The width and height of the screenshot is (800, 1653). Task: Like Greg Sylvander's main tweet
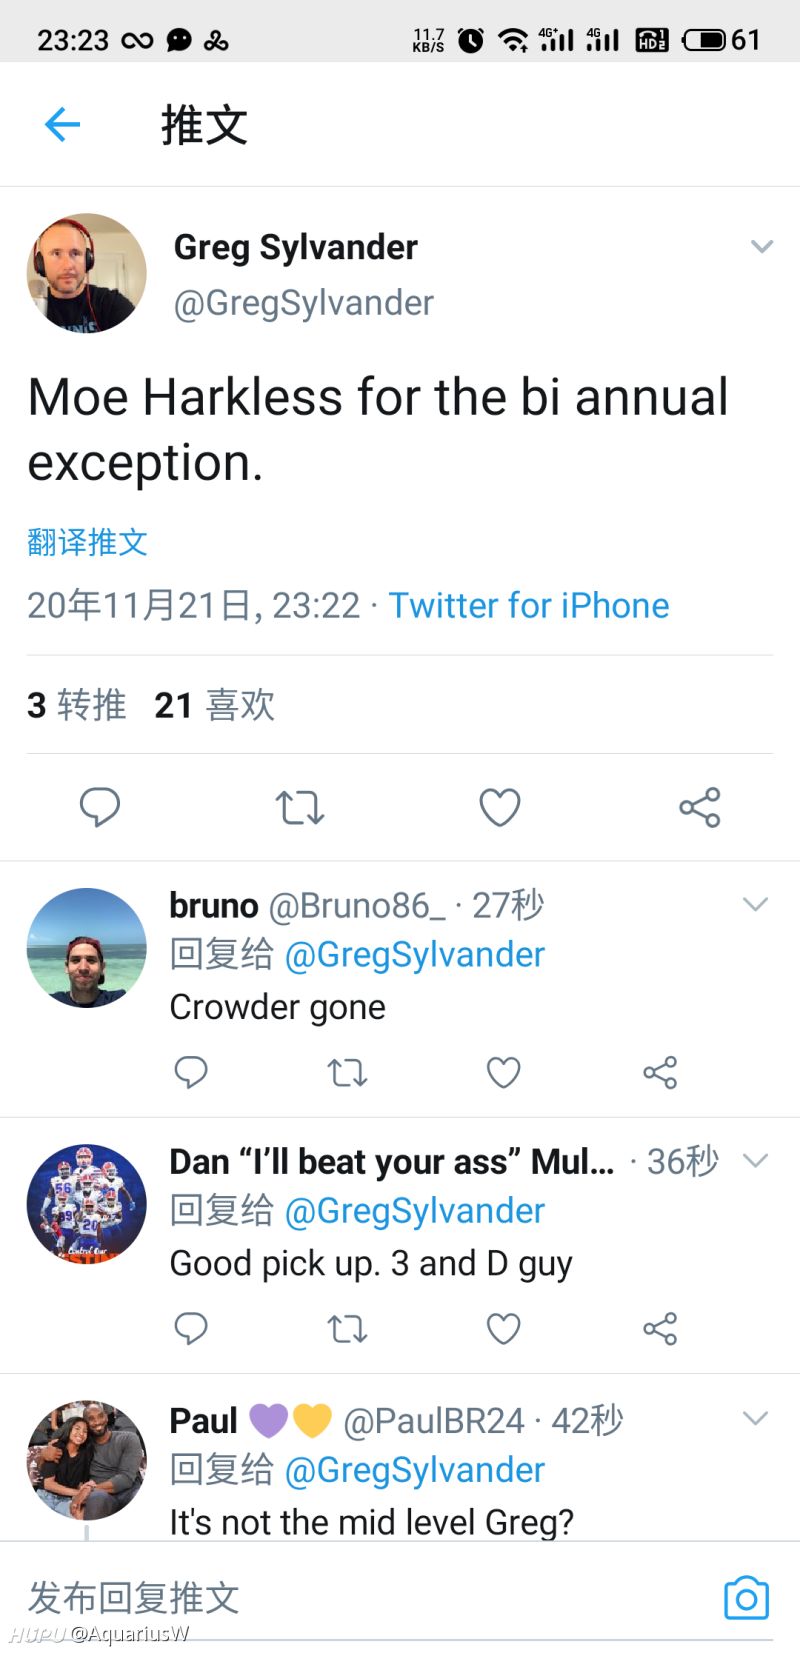click(x=500, y=807)
